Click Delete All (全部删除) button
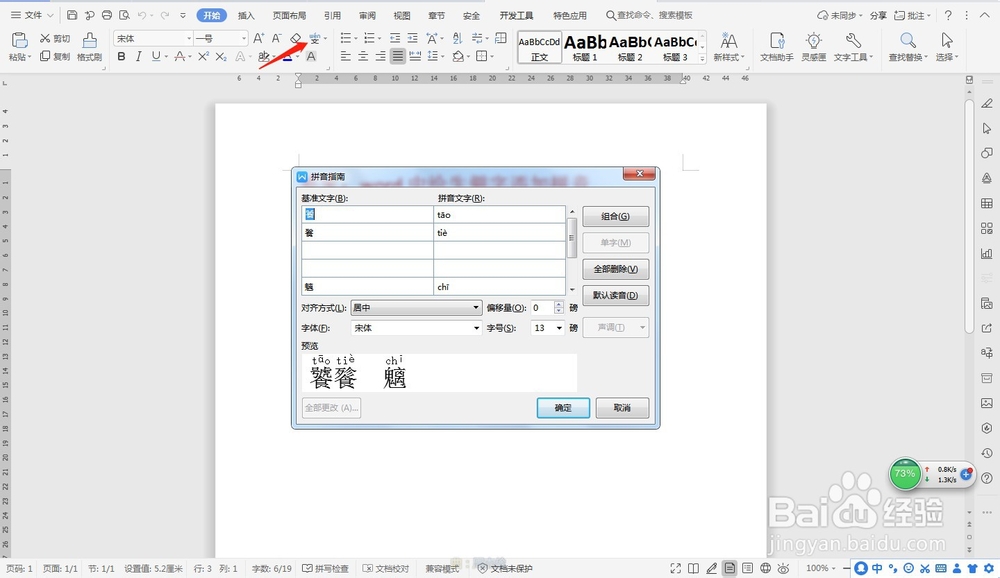Viewport: 1000px width, 578px height. point(615,269)
